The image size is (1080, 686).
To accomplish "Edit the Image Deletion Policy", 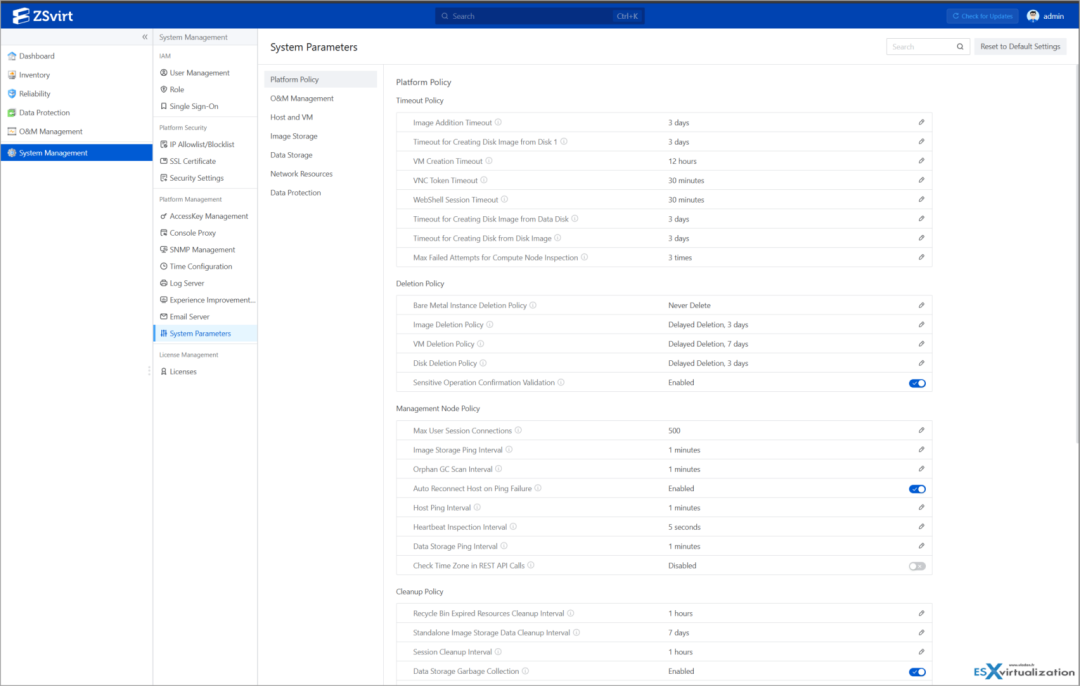I will 921,324.
